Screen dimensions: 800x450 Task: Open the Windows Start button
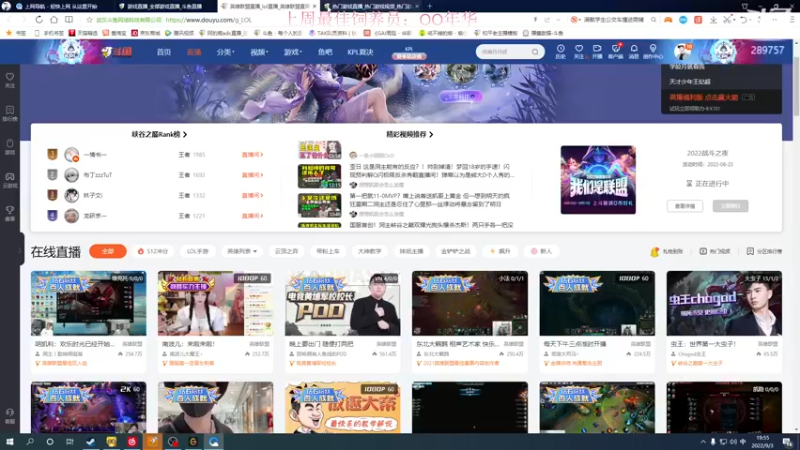tap(10, 441)
